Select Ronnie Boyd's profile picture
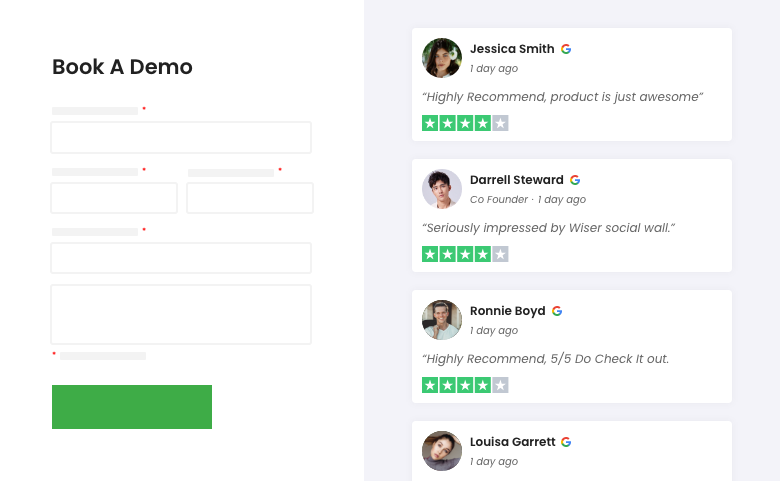 (442, 320)
